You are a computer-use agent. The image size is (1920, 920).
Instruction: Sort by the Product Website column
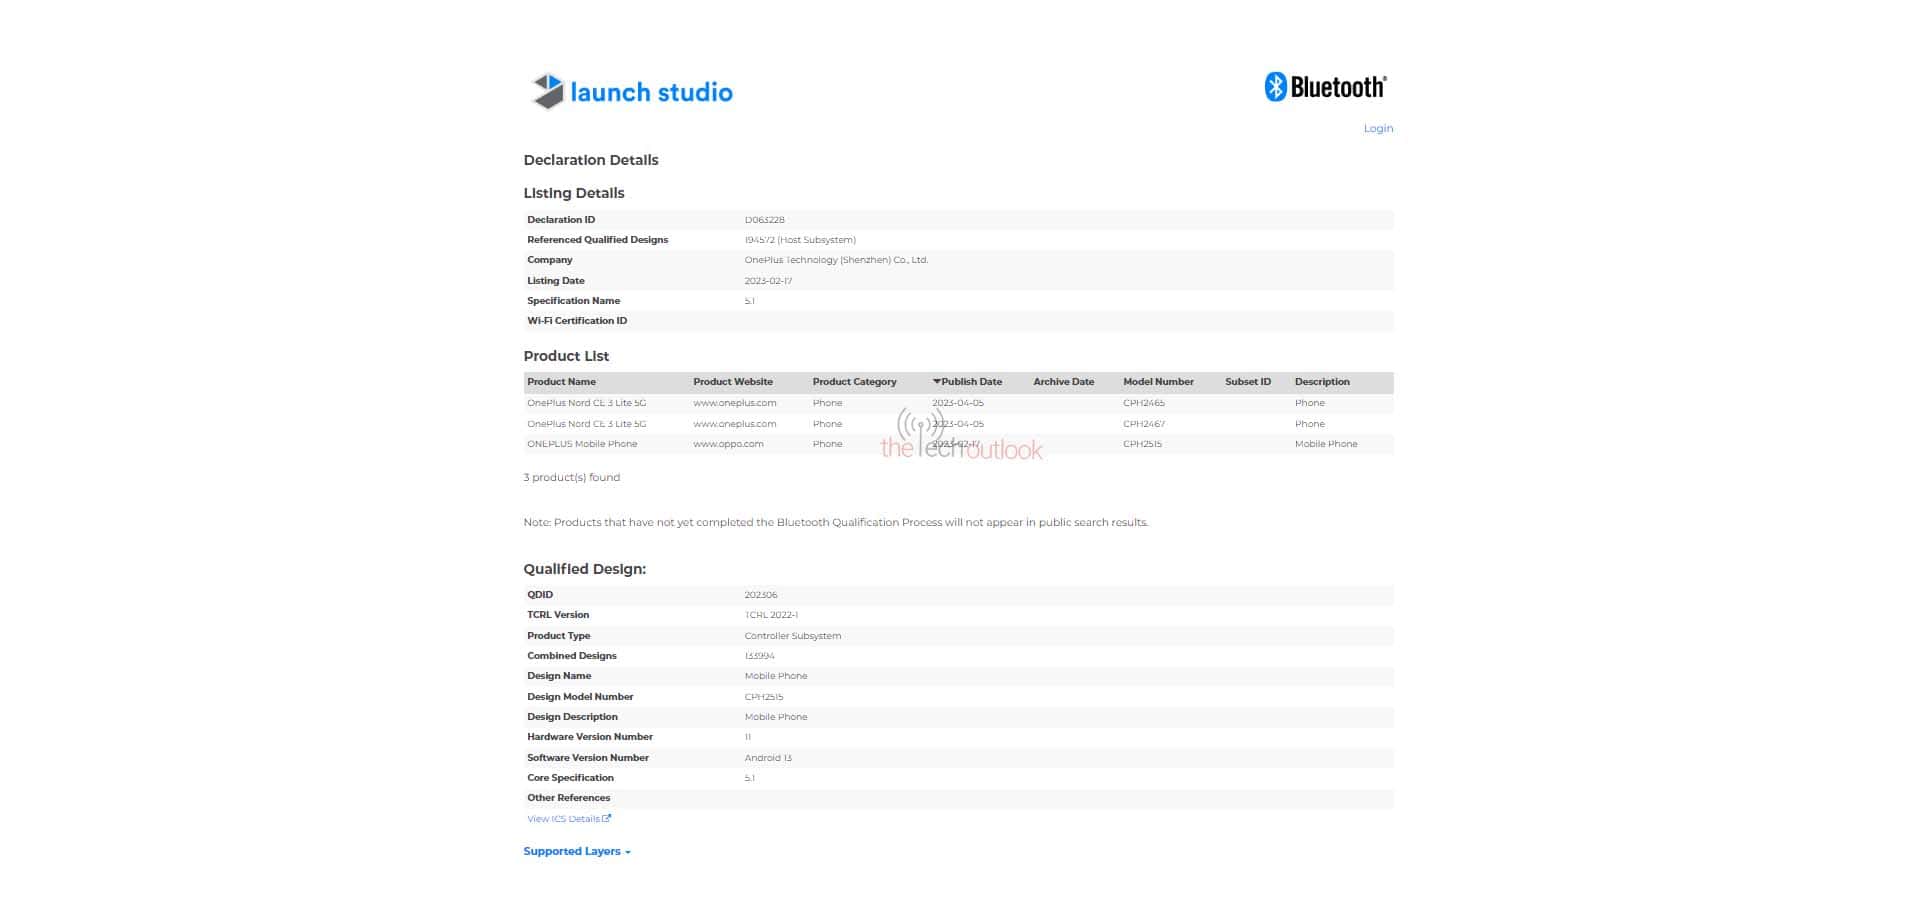[x=733, y=382]
